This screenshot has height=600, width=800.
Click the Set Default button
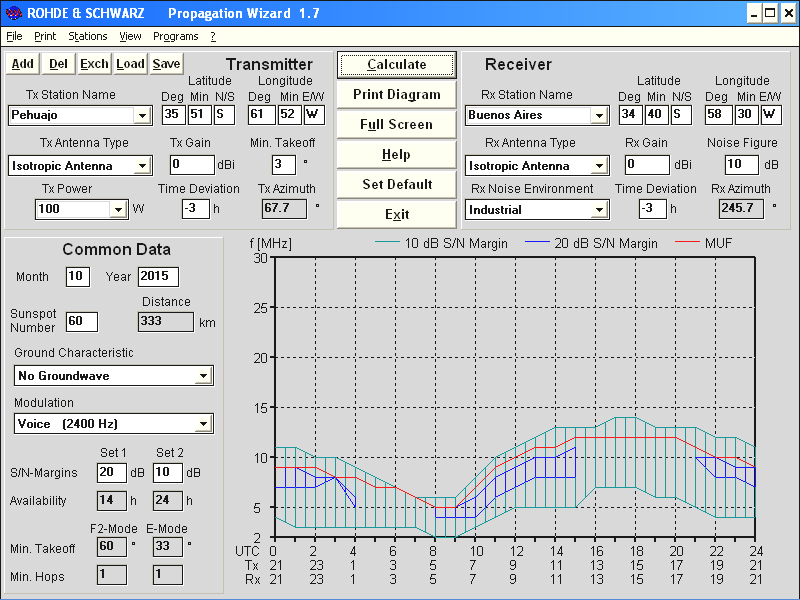point(396,184)
